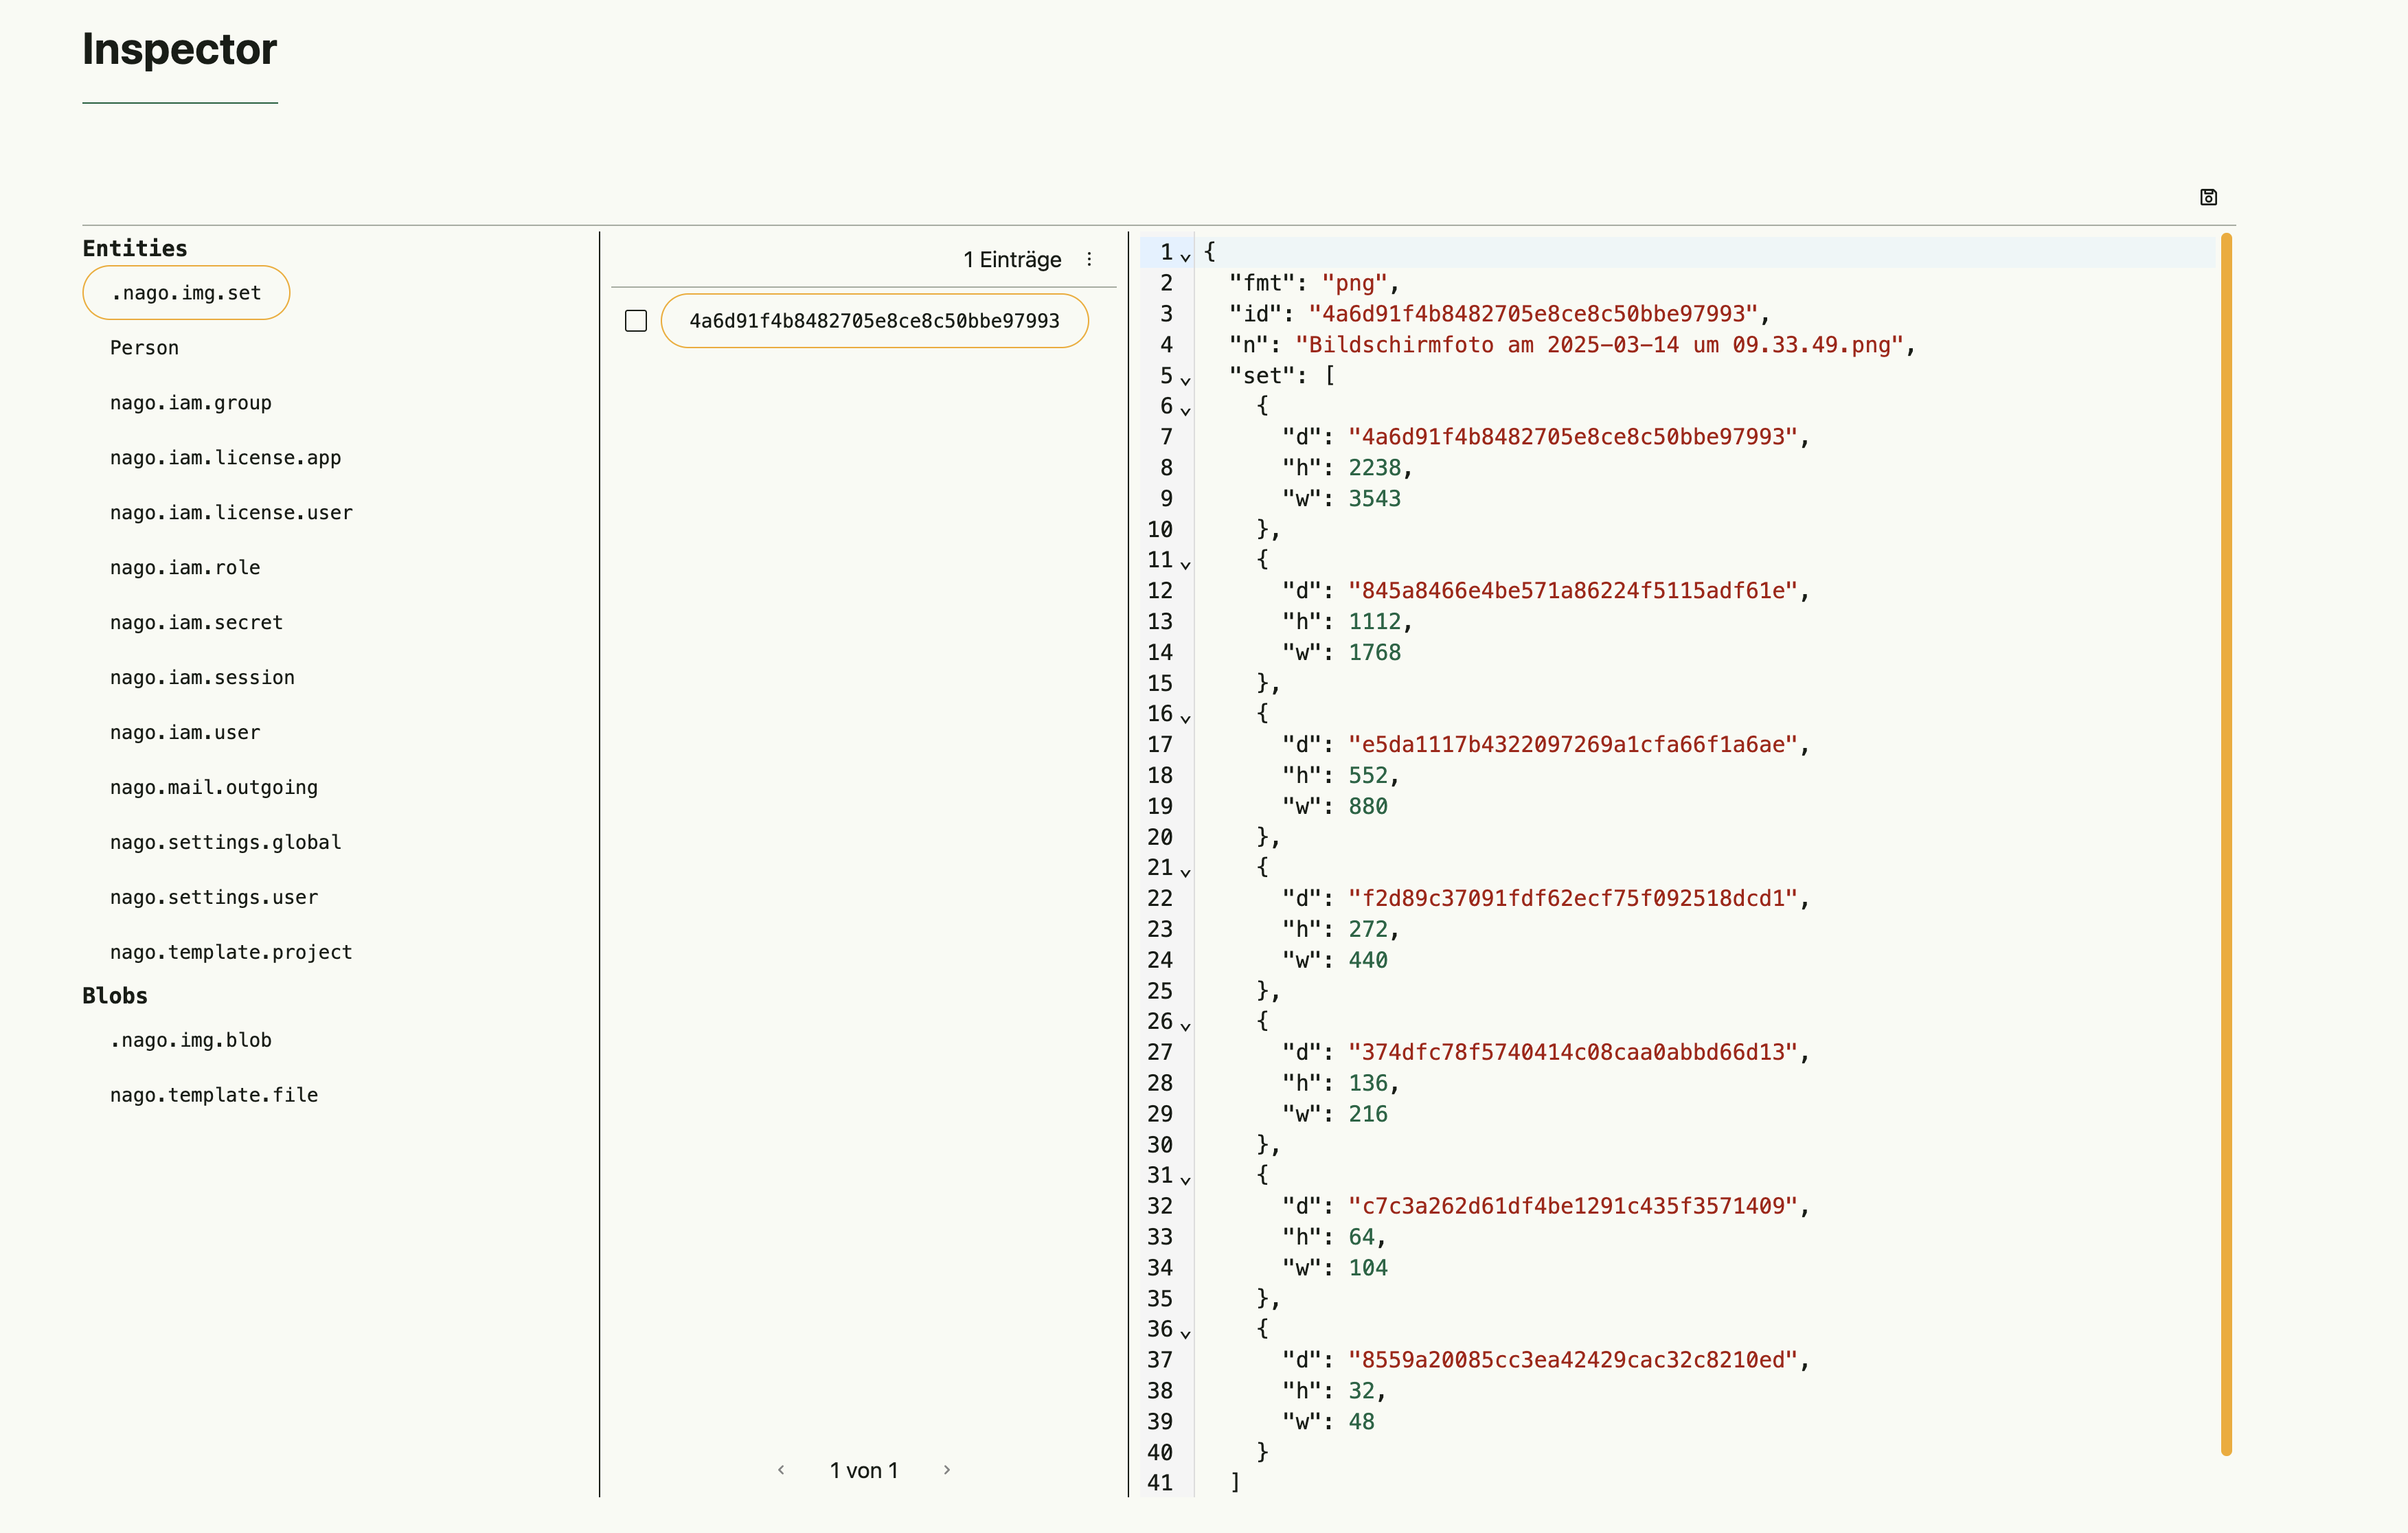Image resolution: width=2408 pixels, height=1533 pixels.
Task: Collapse the root object at line 1
Action: point(1185,257)
